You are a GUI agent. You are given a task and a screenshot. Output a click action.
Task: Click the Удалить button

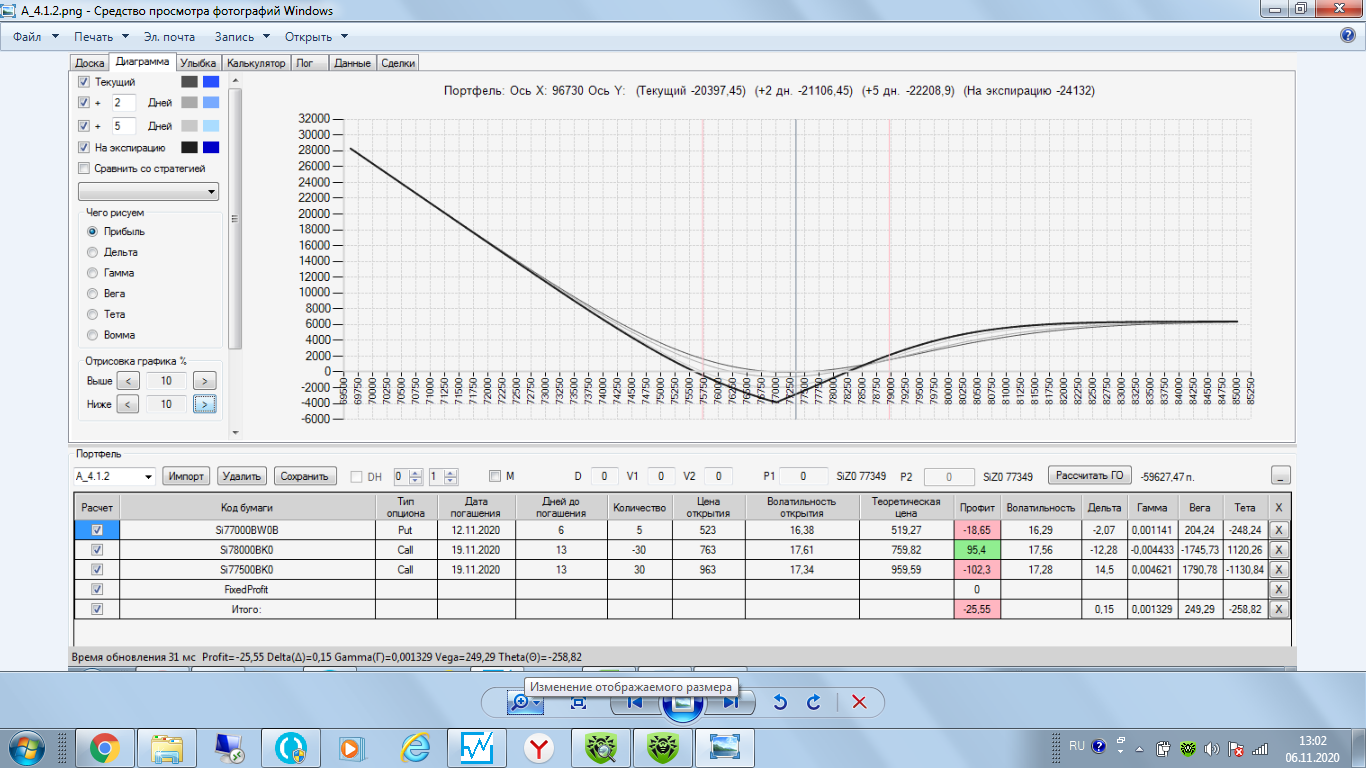click(x=242, y=476)
